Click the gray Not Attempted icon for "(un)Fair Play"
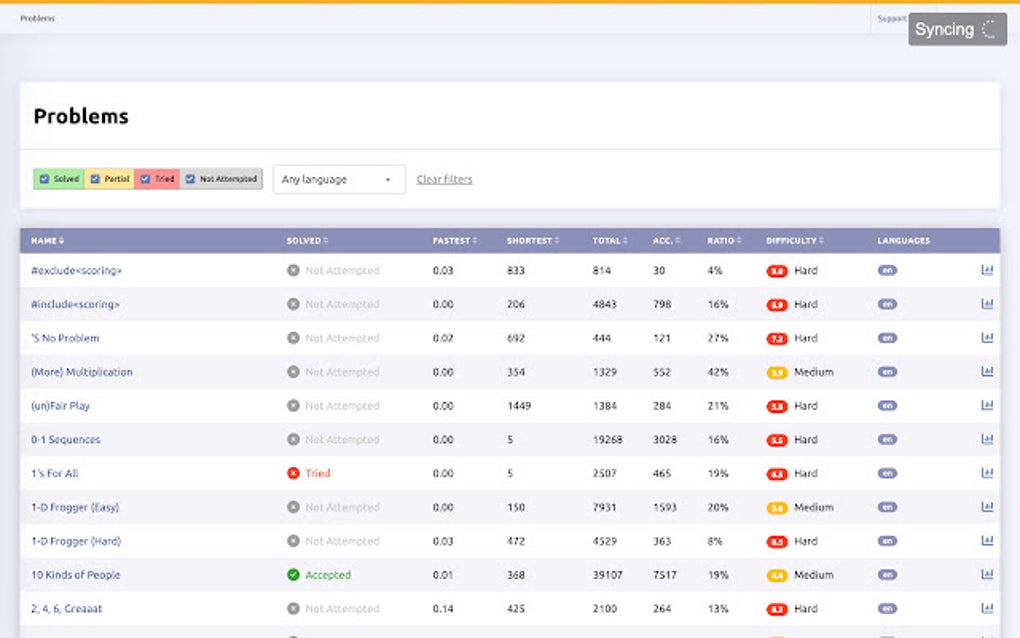 pyautogui.click(x=290, y=405)
